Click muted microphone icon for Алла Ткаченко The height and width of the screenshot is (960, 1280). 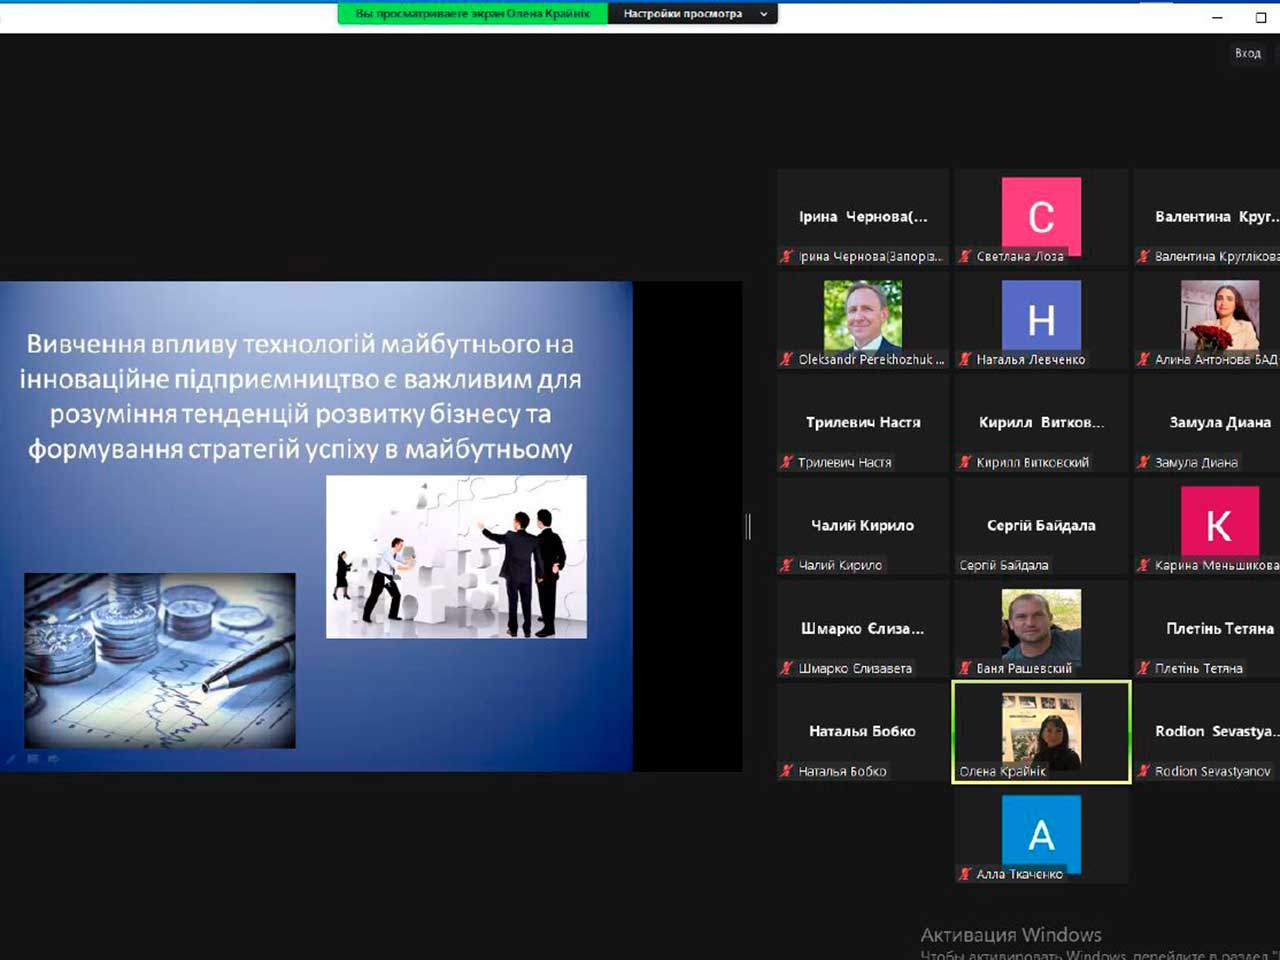[965, 875]
